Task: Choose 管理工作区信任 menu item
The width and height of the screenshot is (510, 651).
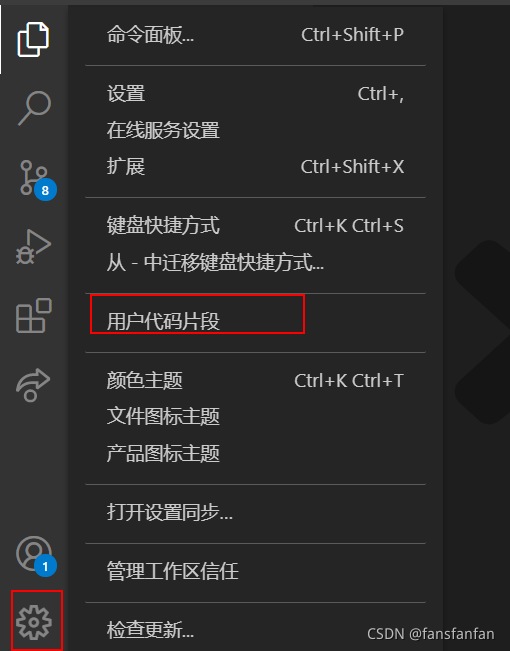Action: pyautogui.click(x=255, y=571)
